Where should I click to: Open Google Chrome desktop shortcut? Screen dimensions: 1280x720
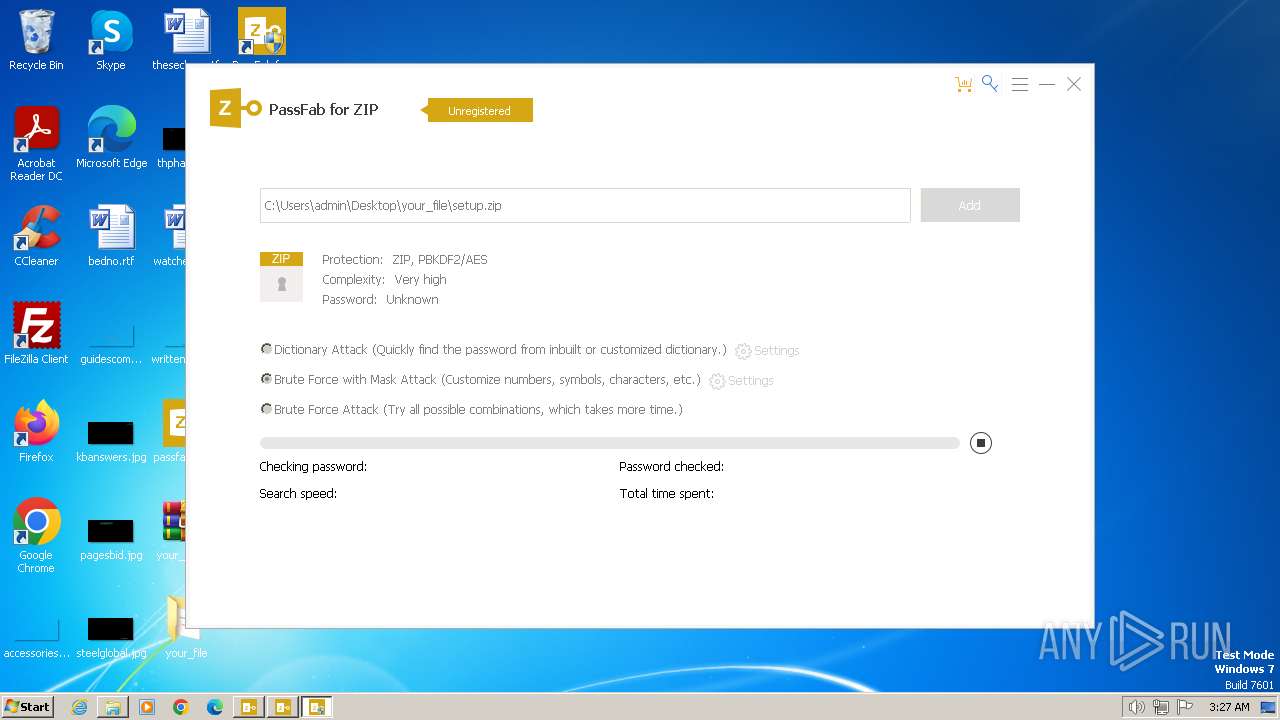coord(36,536)
